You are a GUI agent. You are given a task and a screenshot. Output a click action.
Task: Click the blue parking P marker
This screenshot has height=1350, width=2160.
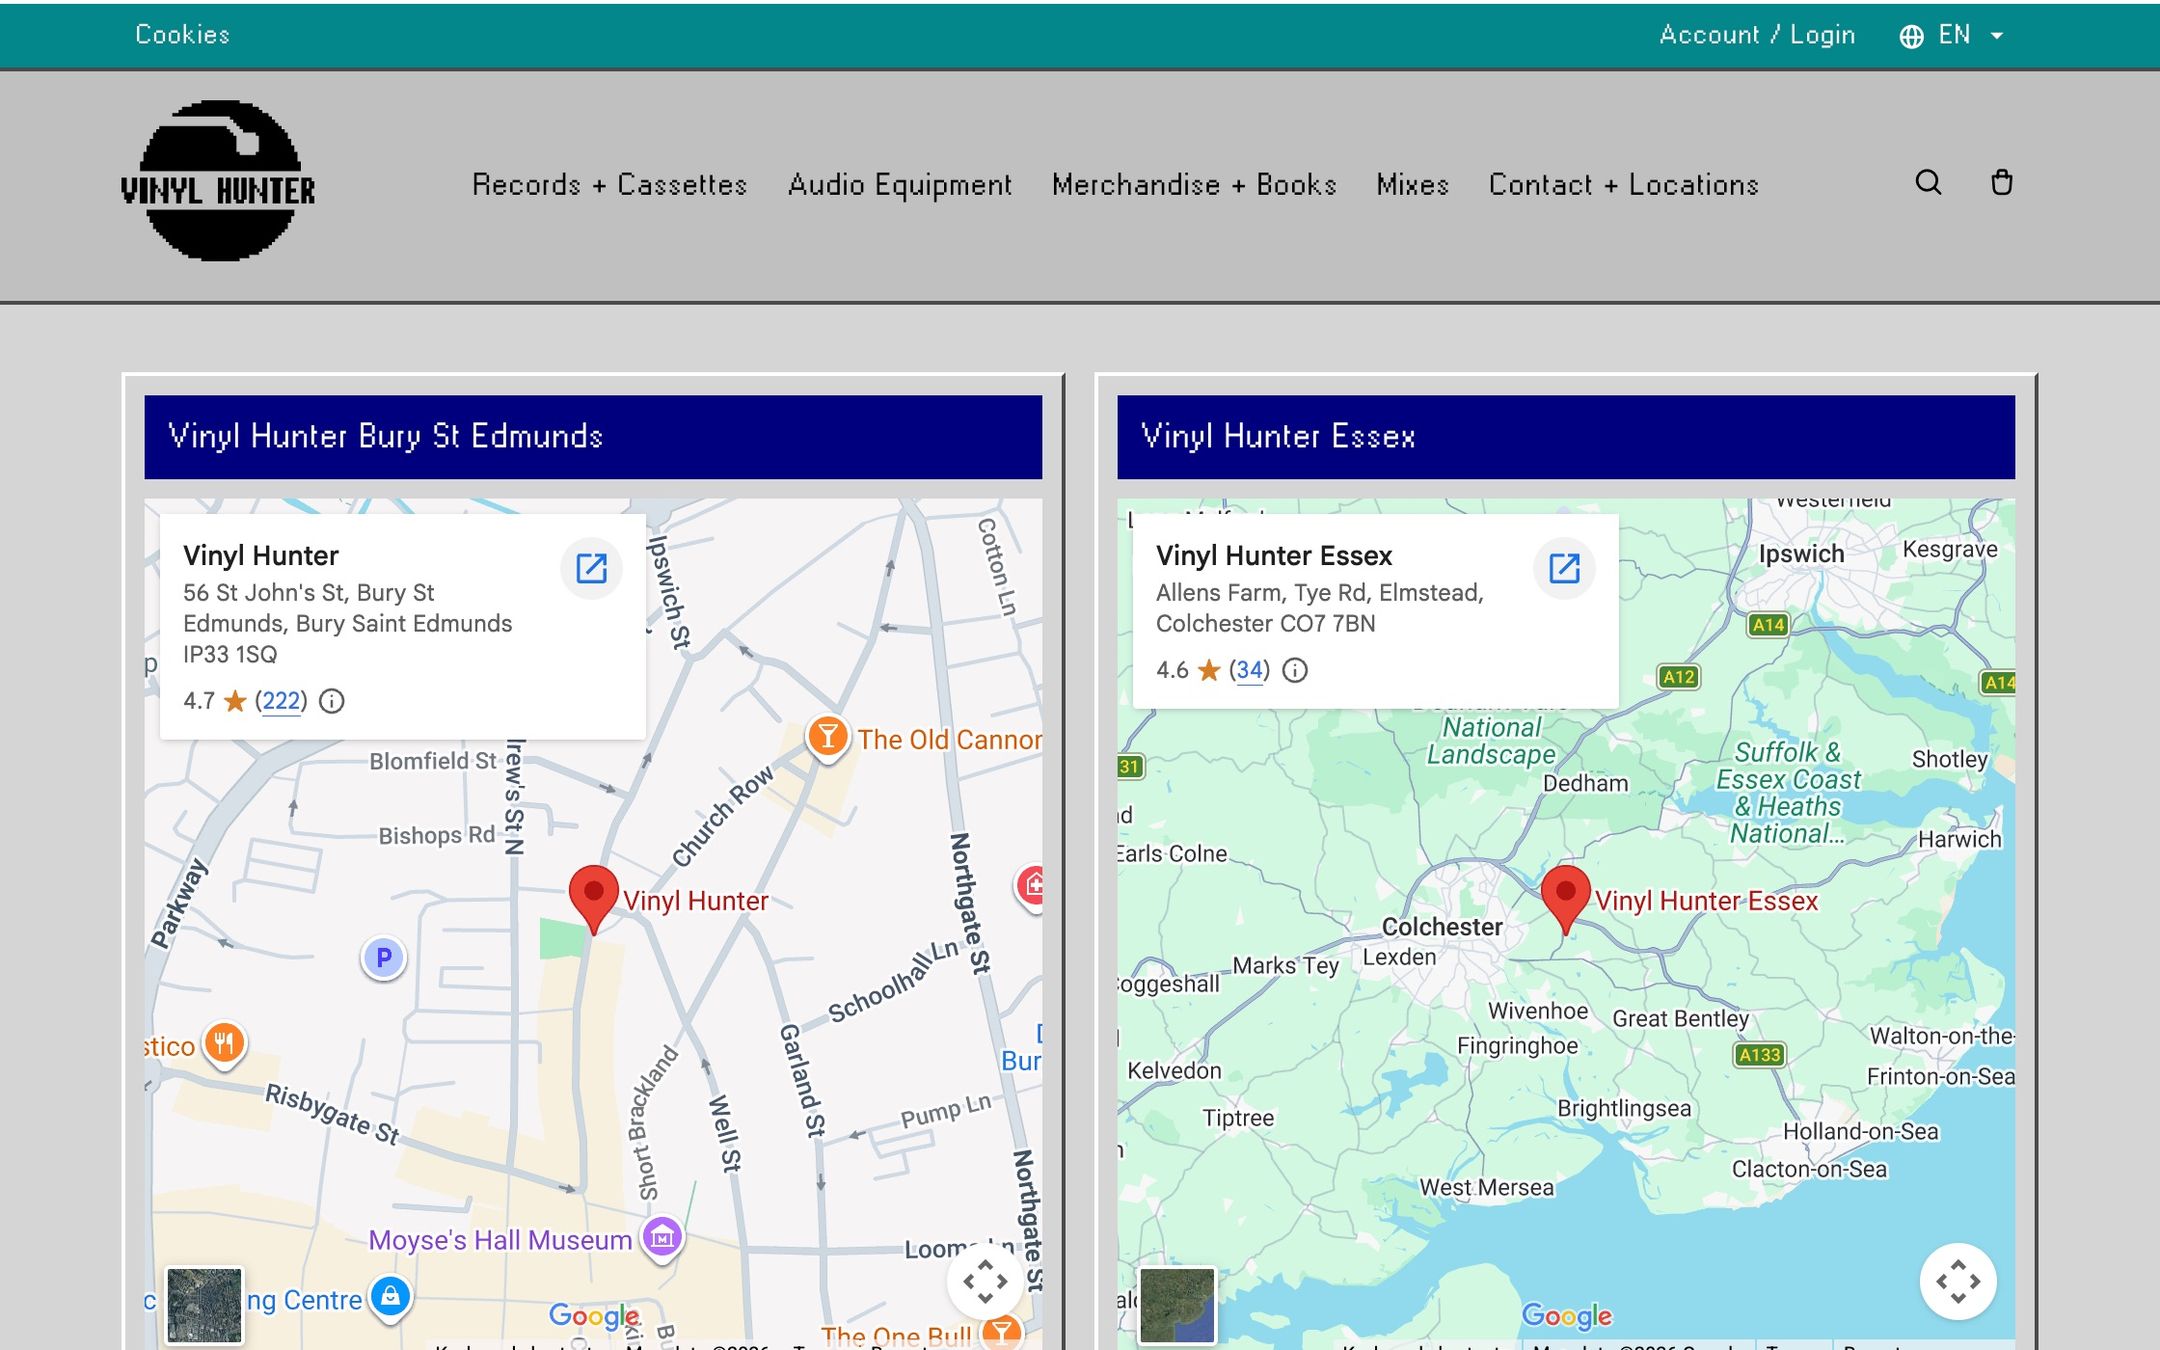383,958
